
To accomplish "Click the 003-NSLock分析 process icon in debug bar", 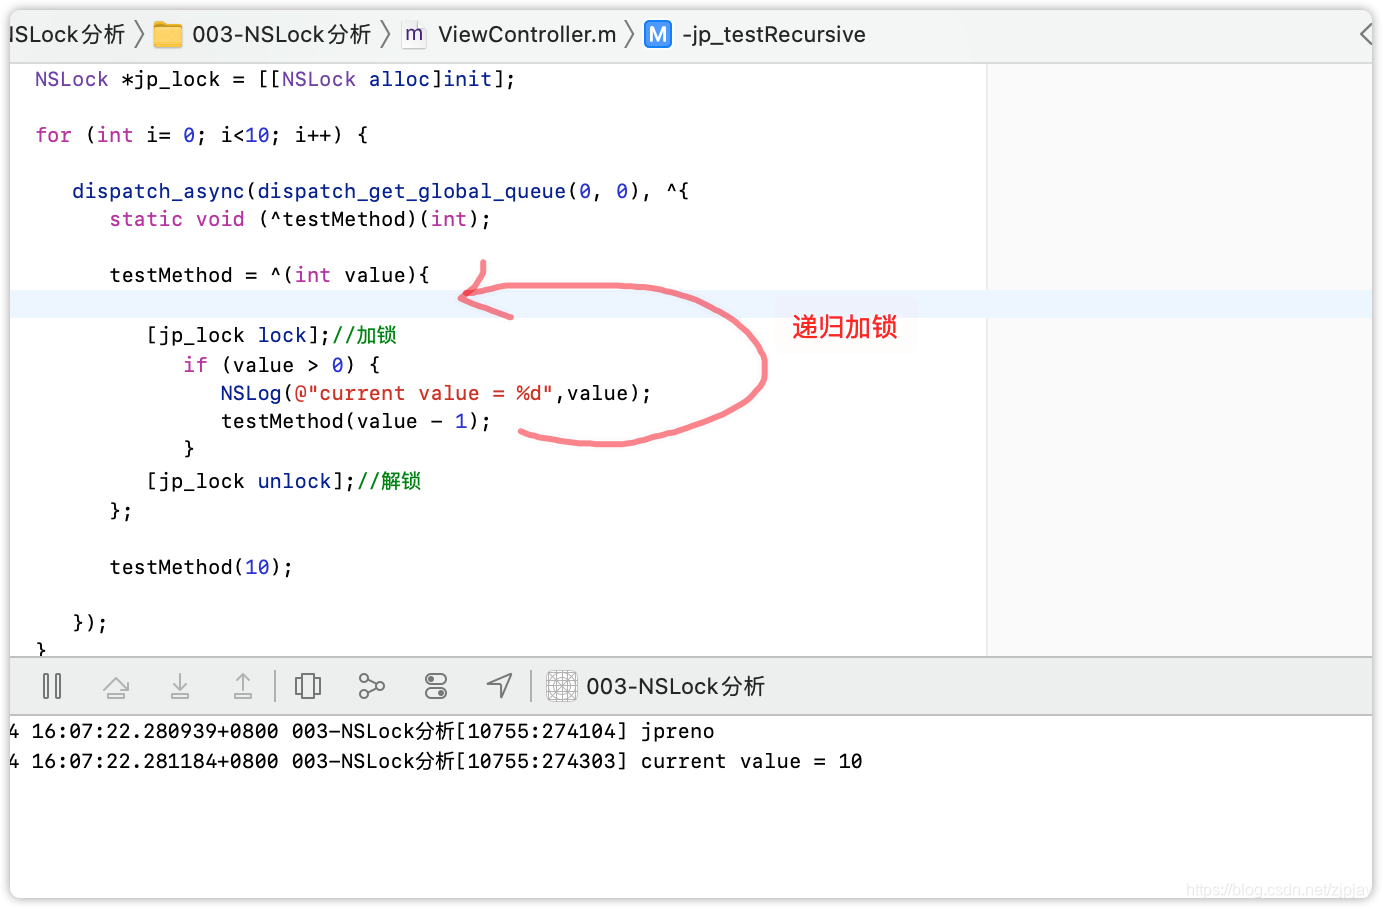I will coord(562,686).
